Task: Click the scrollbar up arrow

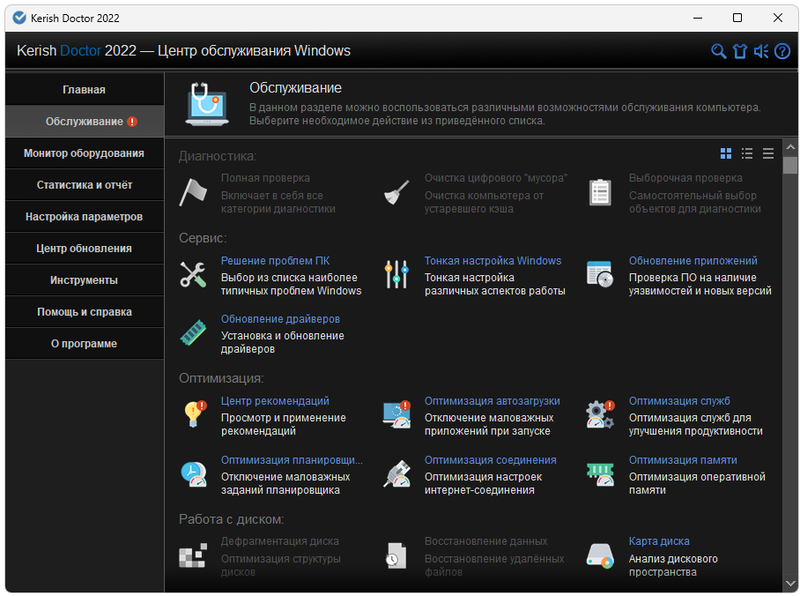Action: click(x=790, y=147)
